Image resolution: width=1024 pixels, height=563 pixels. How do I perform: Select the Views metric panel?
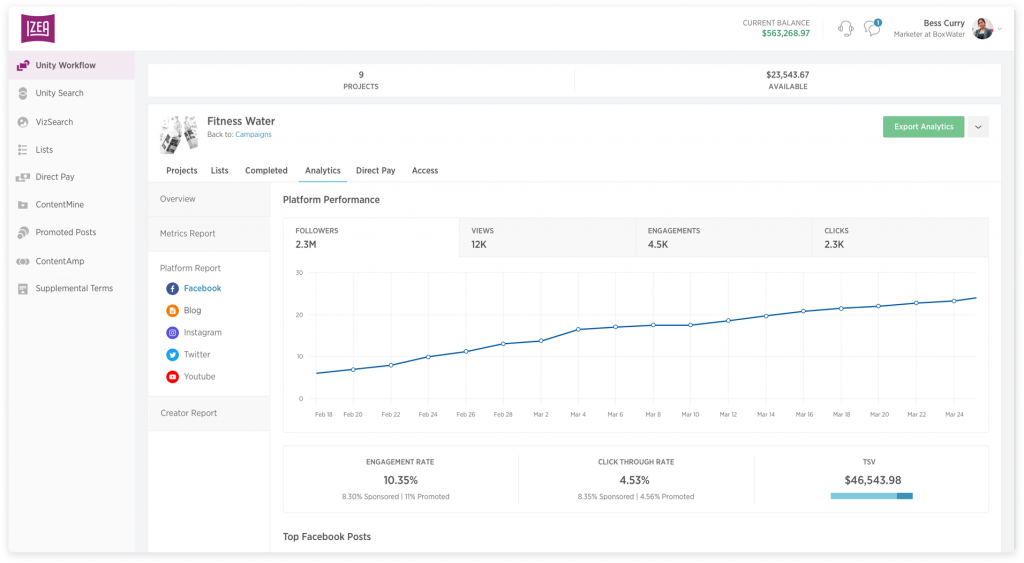(547, 237)
